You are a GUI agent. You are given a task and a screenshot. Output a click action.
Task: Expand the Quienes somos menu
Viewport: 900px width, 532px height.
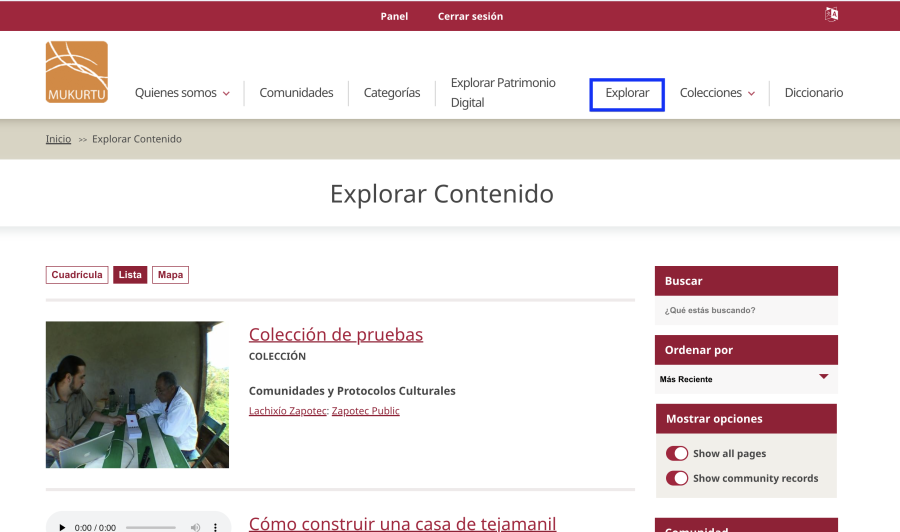click(182, 93)
